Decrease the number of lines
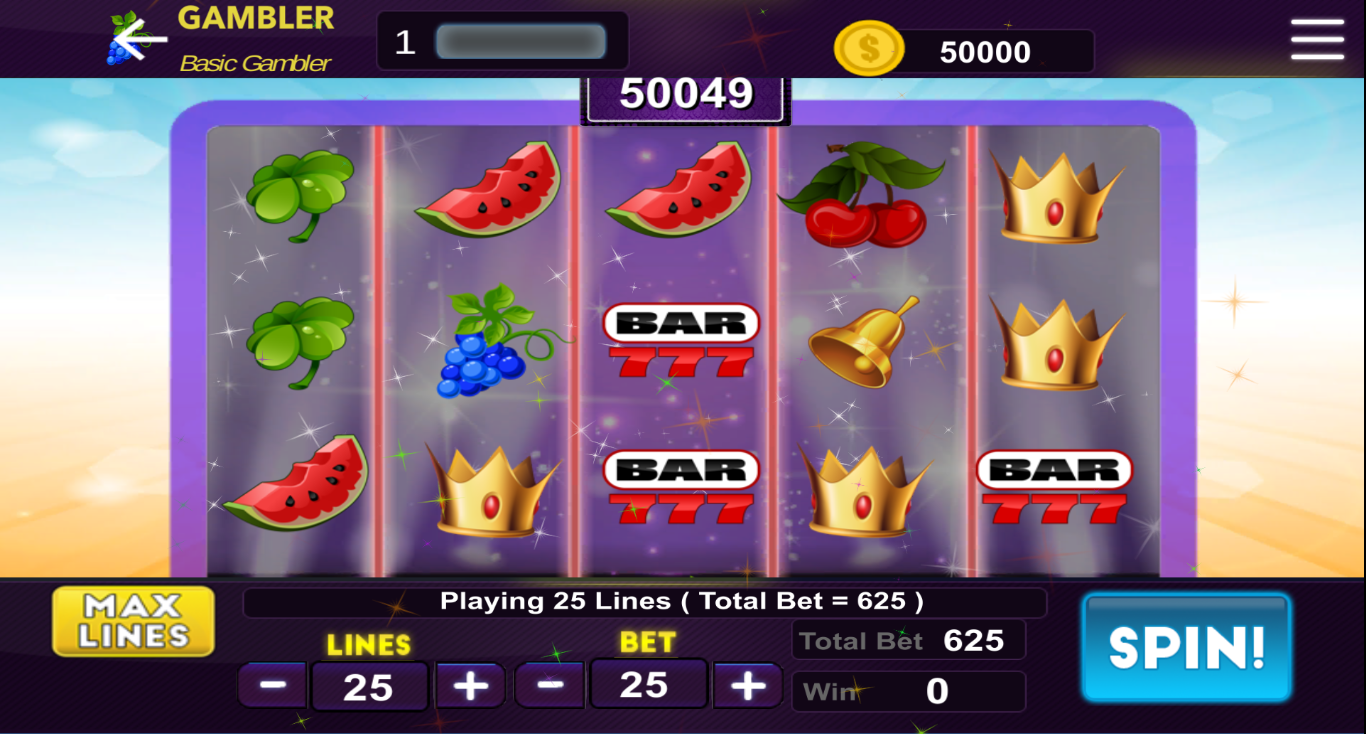 point(273,686)
